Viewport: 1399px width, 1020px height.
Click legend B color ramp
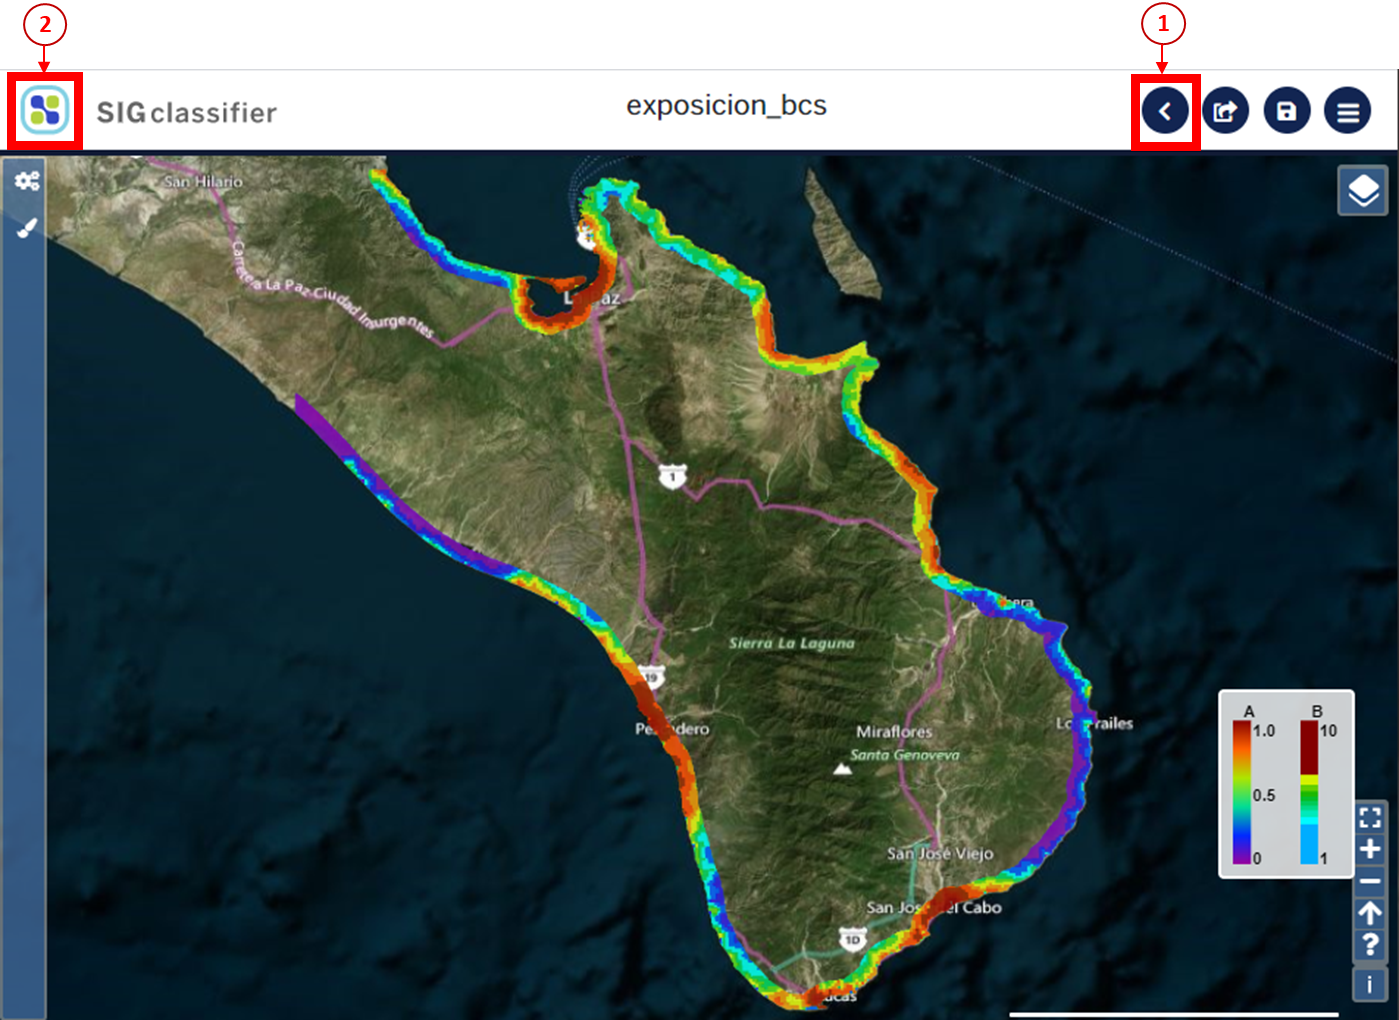click(x=1309, y=793)
